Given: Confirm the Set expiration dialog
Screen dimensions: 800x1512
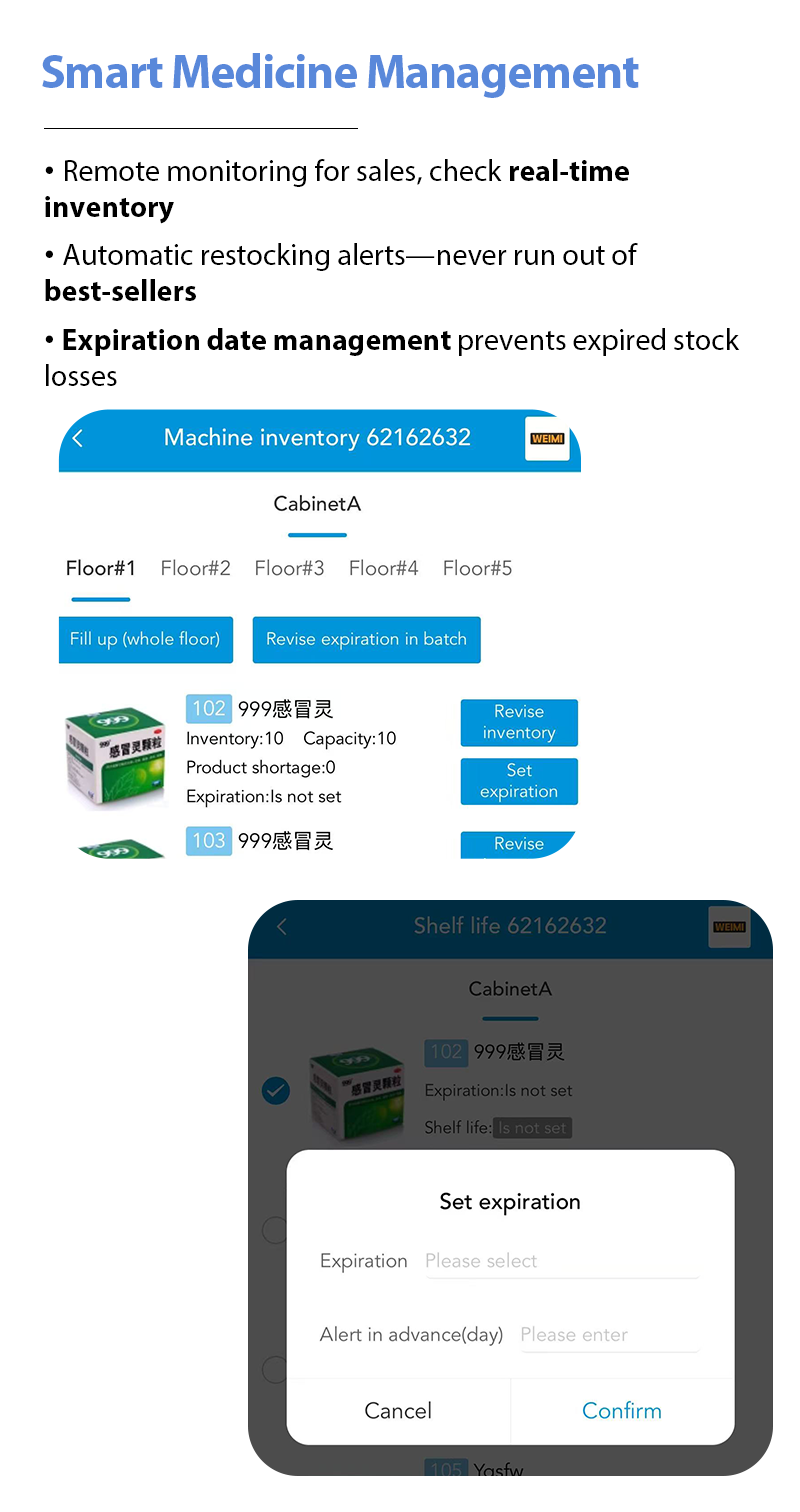Looking at the screenshot, I should click(622, 1411).
